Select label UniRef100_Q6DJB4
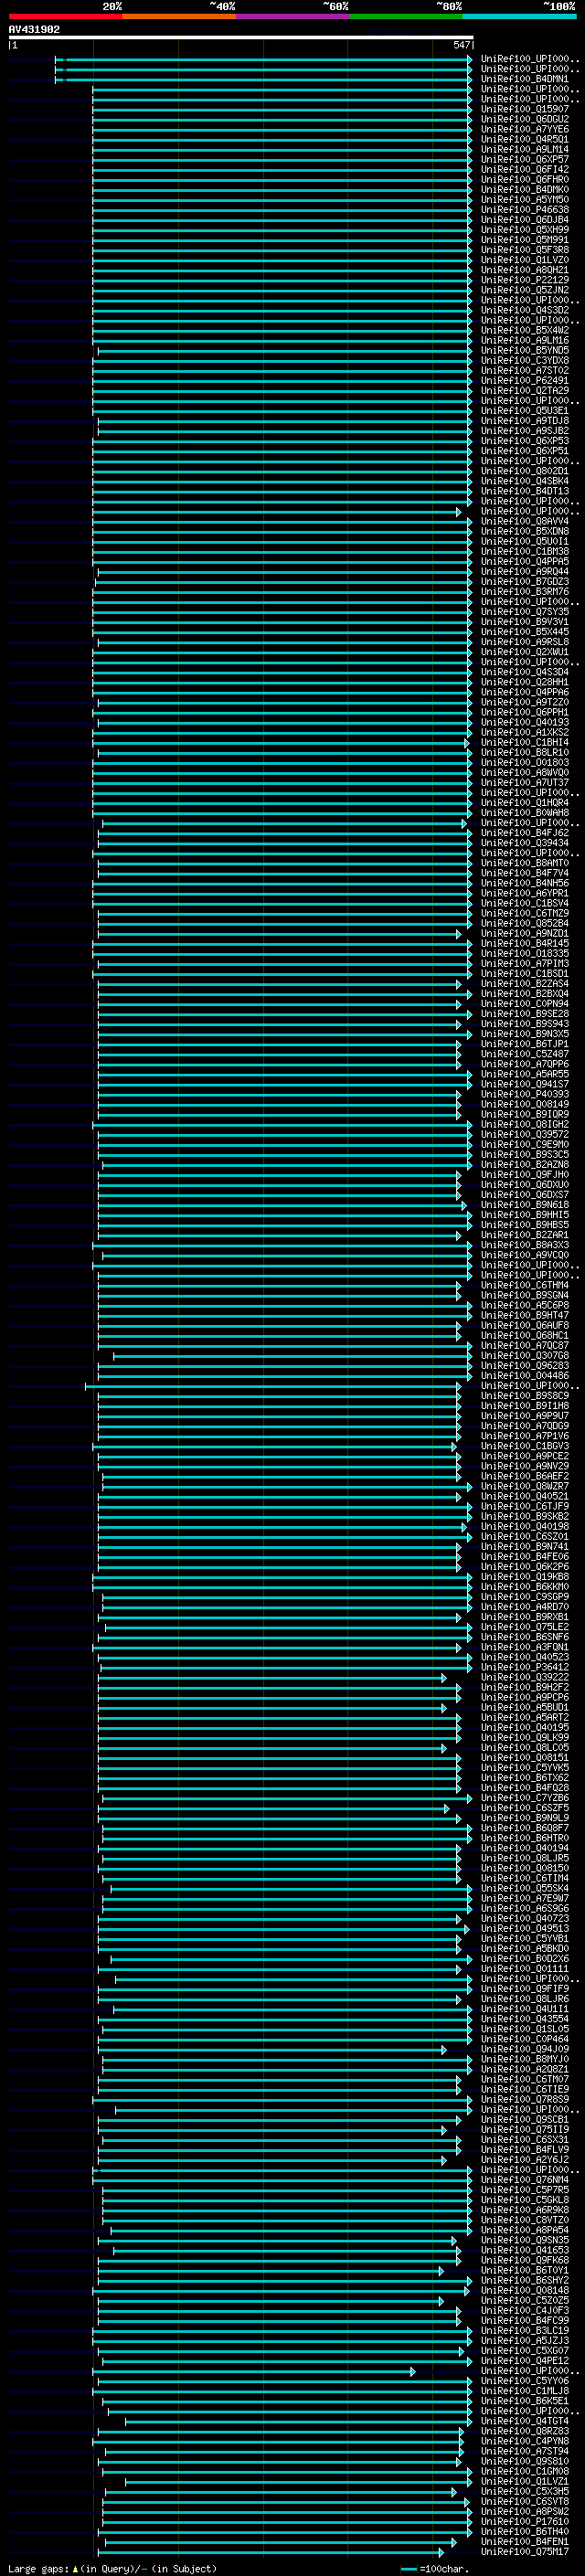This screenshot has width=585, height=2576. tap(525, 219)
